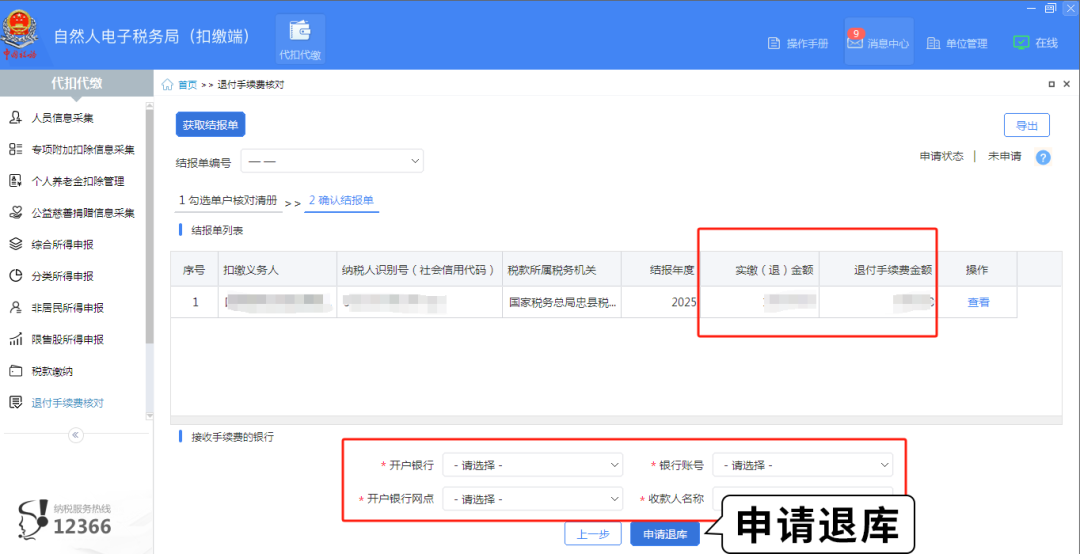Click sidebar scrollbar up arrow
The width and height of the screenshot is (1080, 554).
coord(149,106)
